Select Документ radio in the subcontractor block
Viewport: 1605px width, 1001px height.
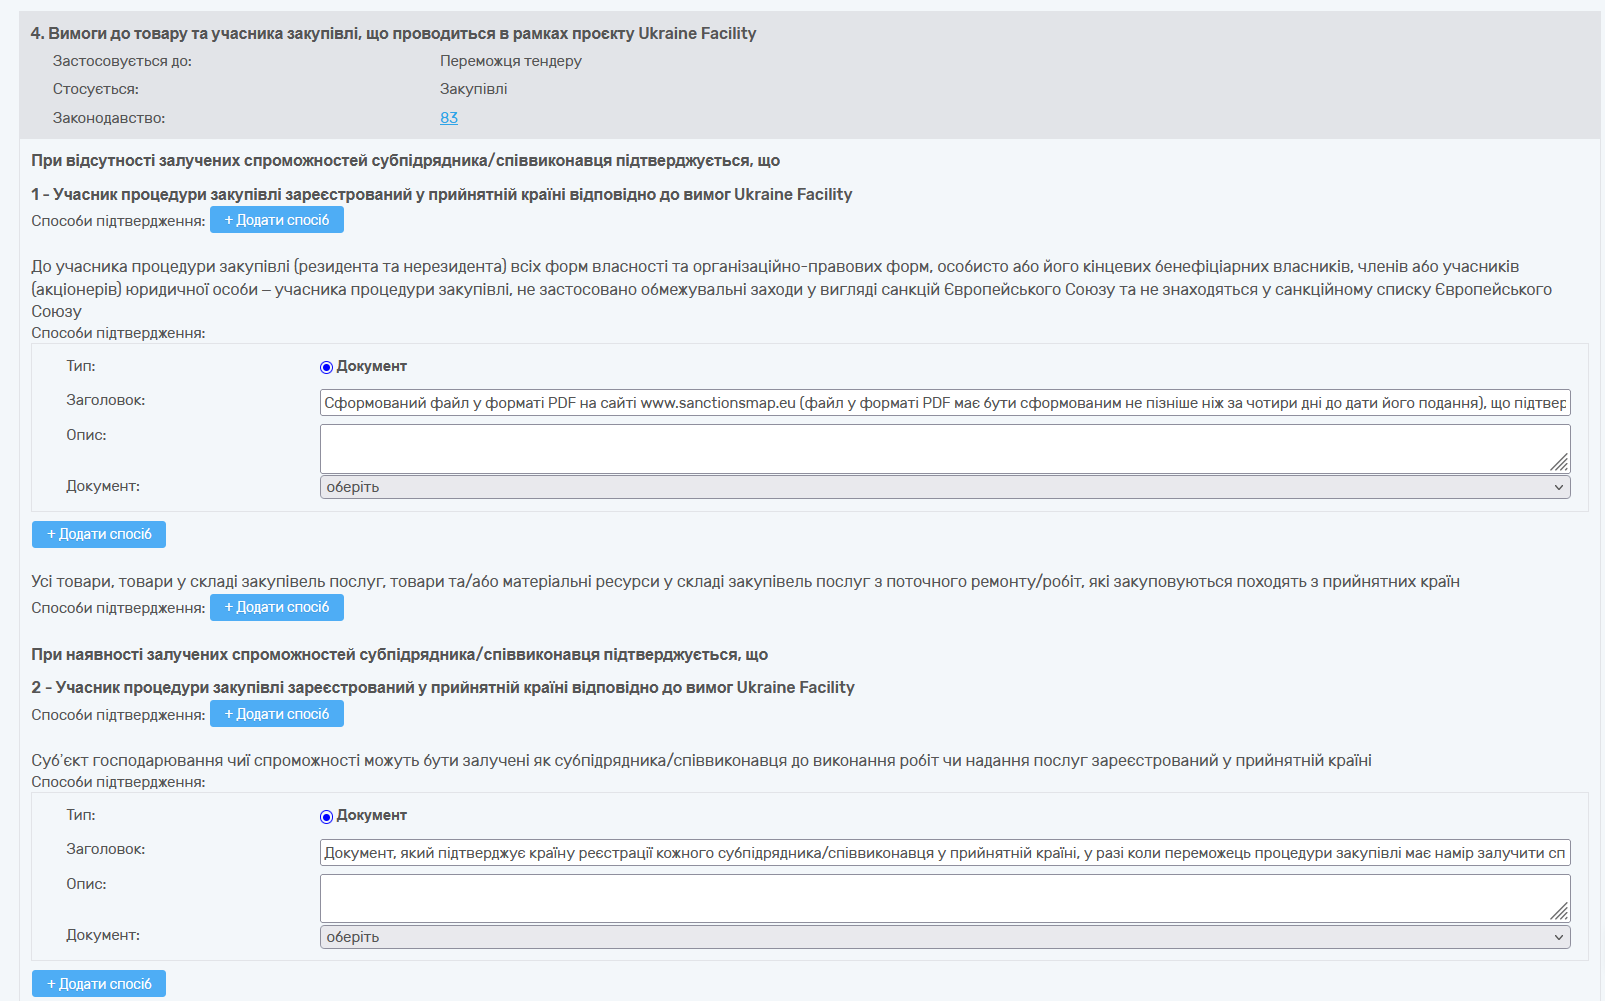(x=326, y=817)
